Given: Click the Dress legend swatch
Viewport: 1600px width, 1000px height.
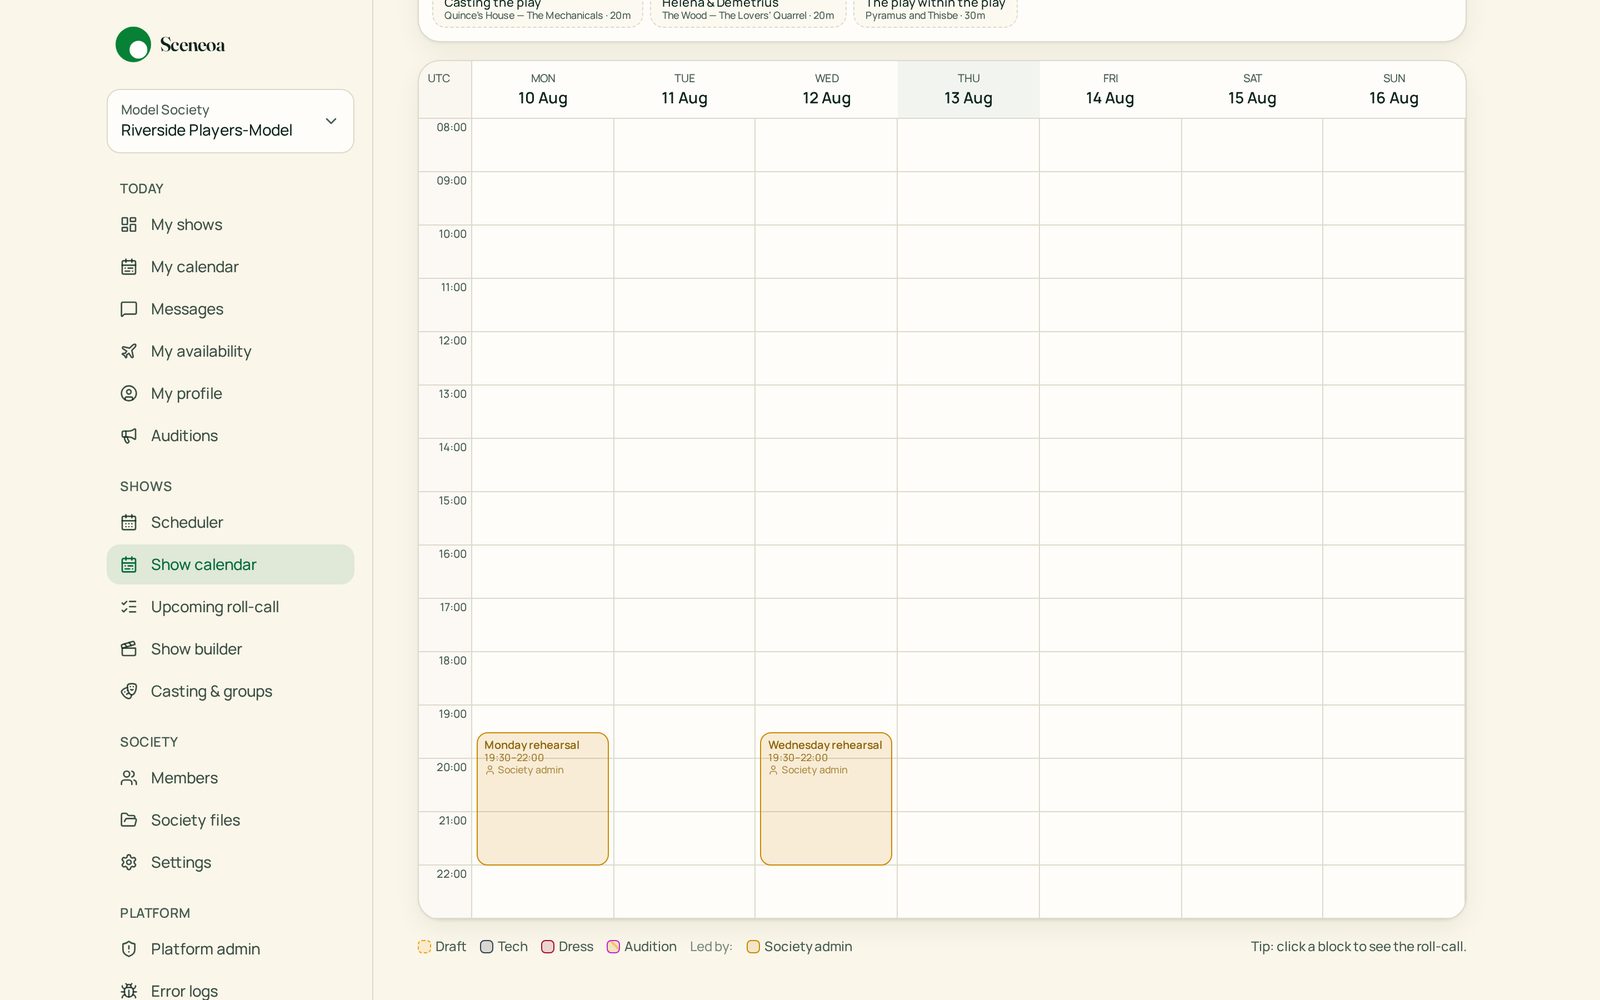Looking at the screenshot, I should click(548, 947).
